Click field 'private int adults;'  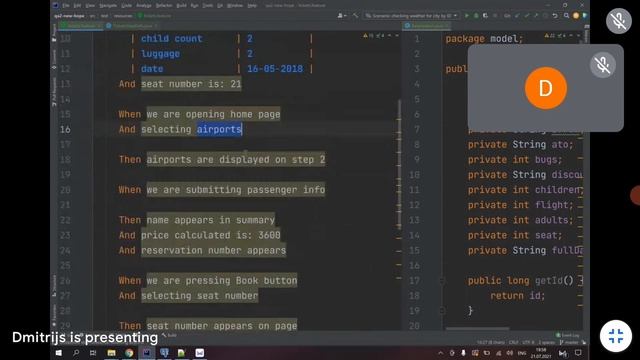click(521, 220)
